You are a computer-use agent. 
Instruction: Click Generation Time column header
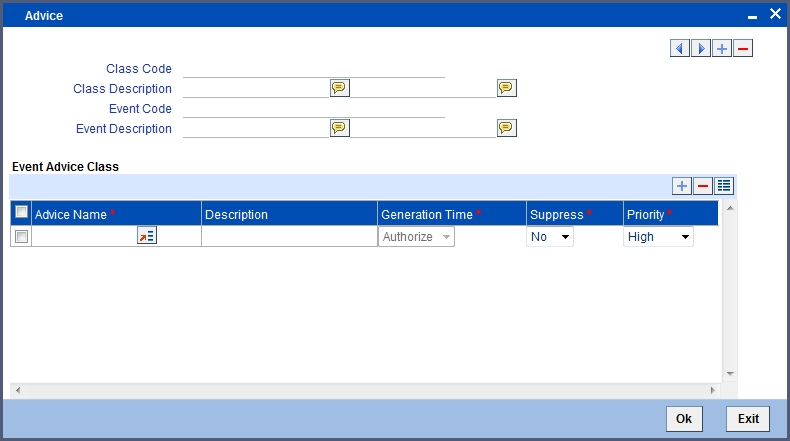[452, 214]
